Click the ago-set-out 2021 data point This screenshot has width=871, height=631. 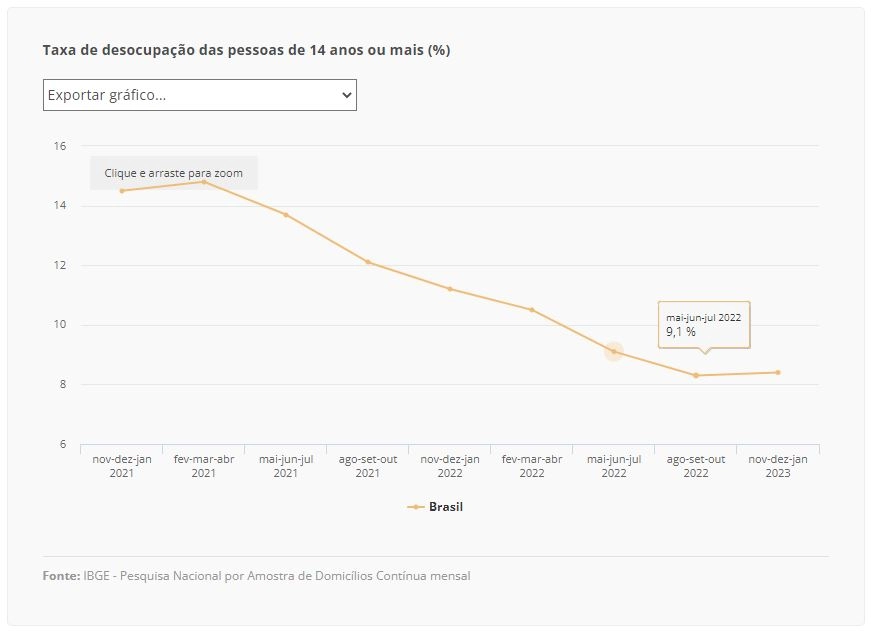point(368,262)
